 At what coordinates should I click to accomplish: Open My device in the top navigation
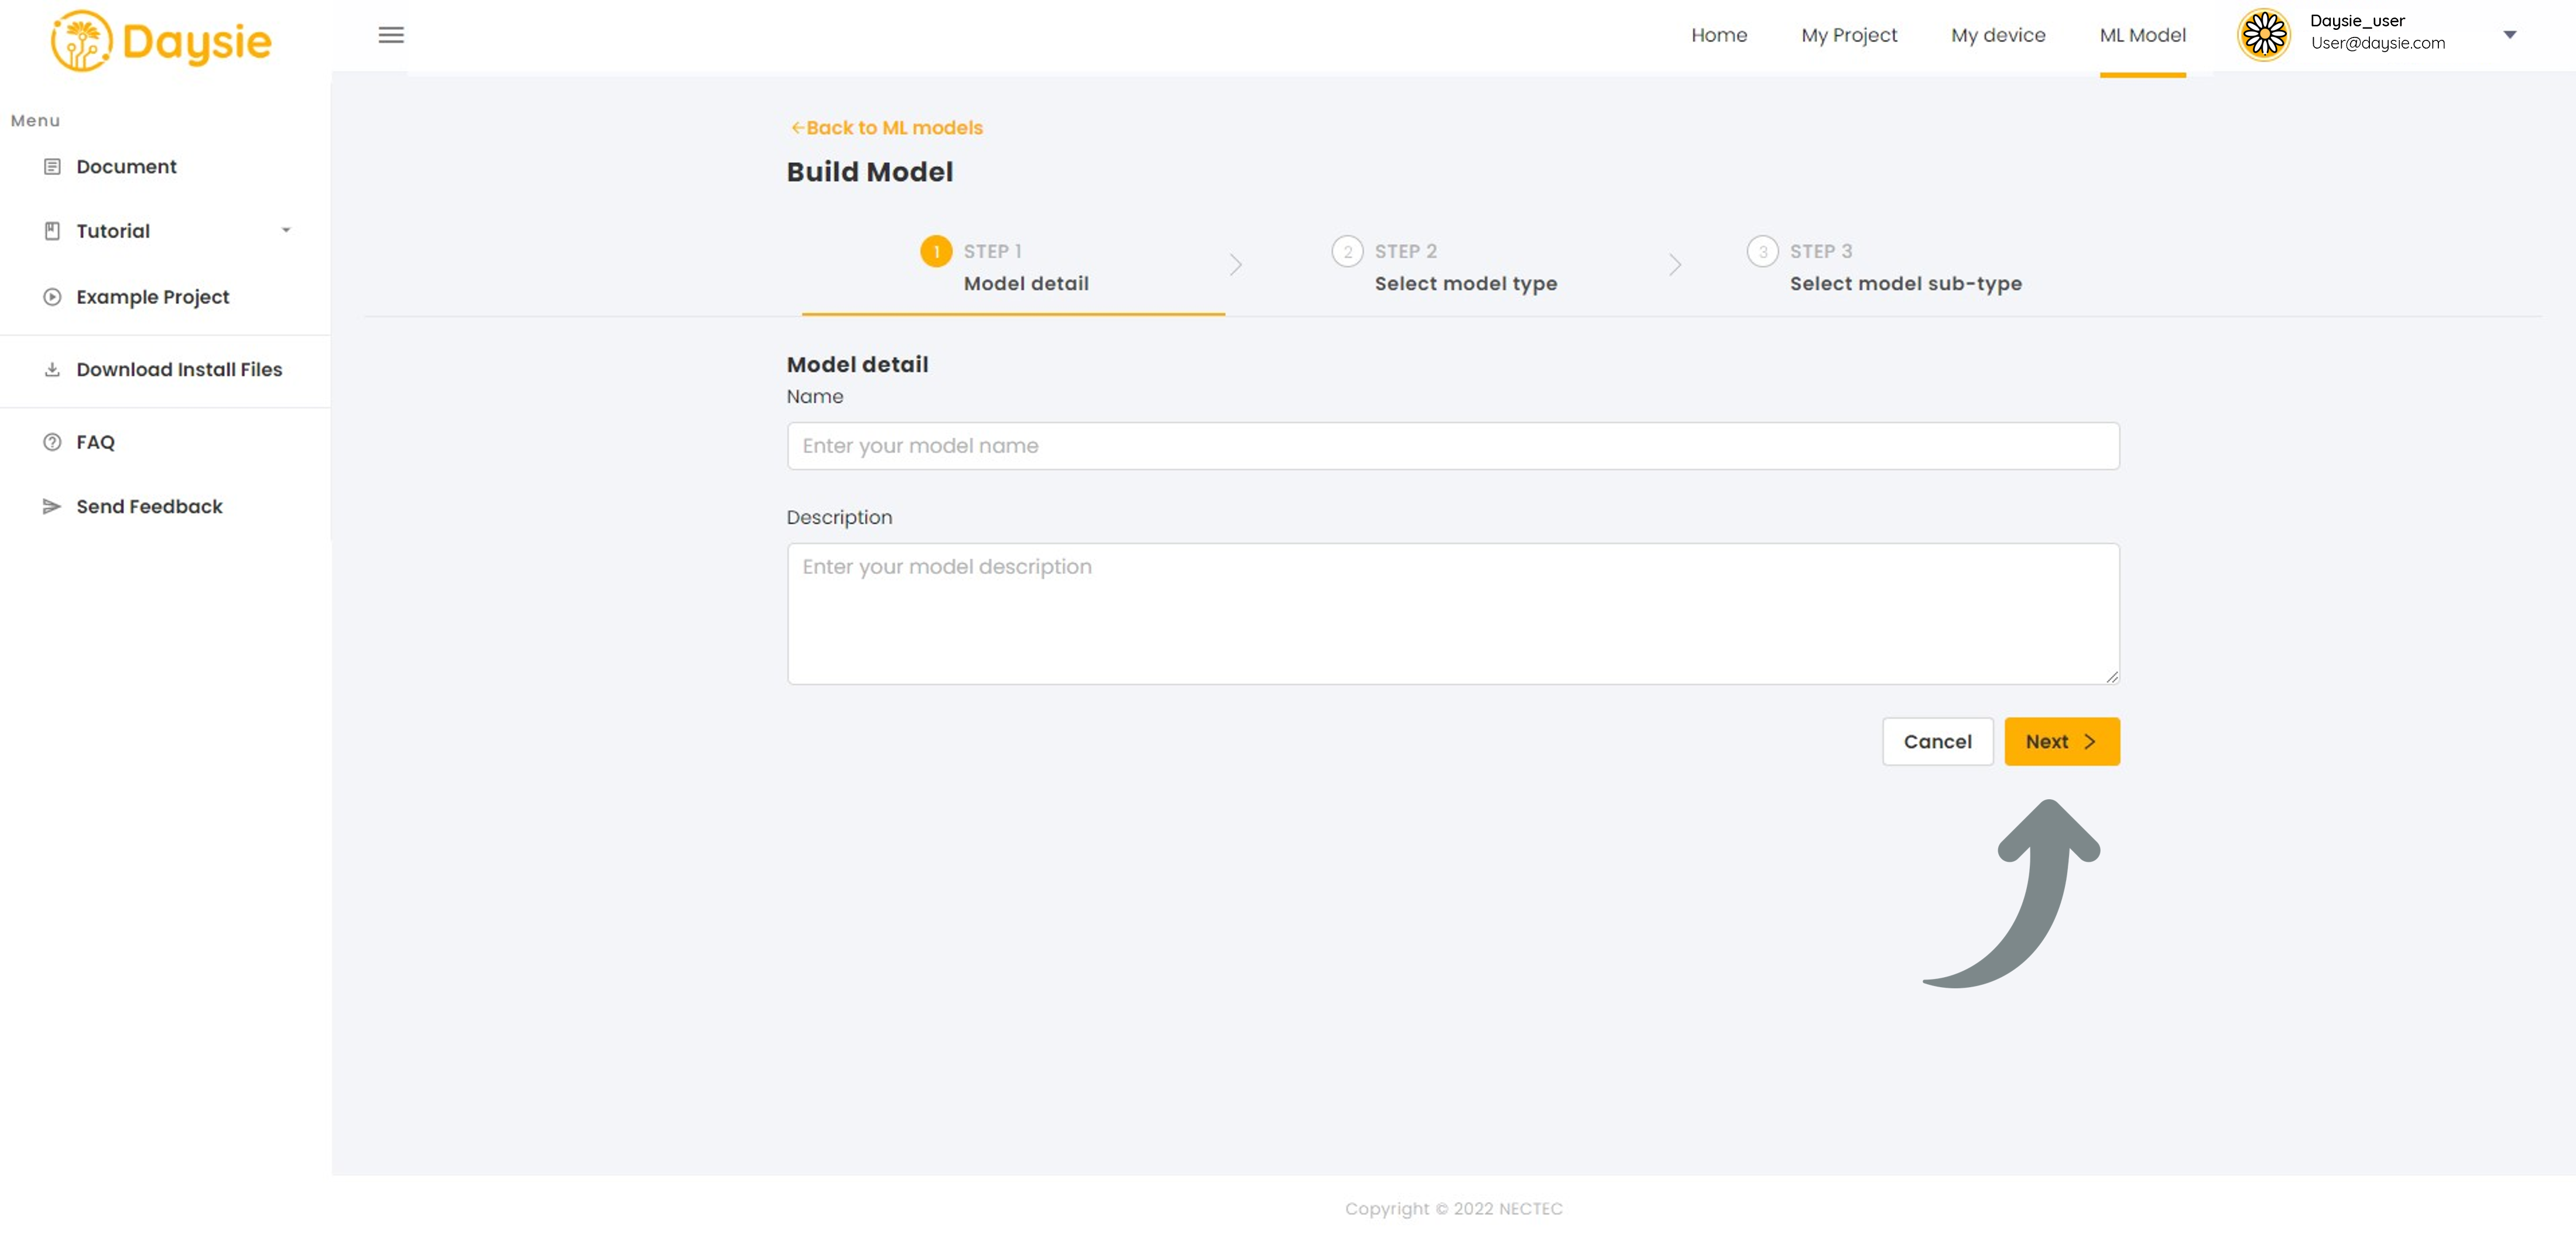click(1998, 35)
